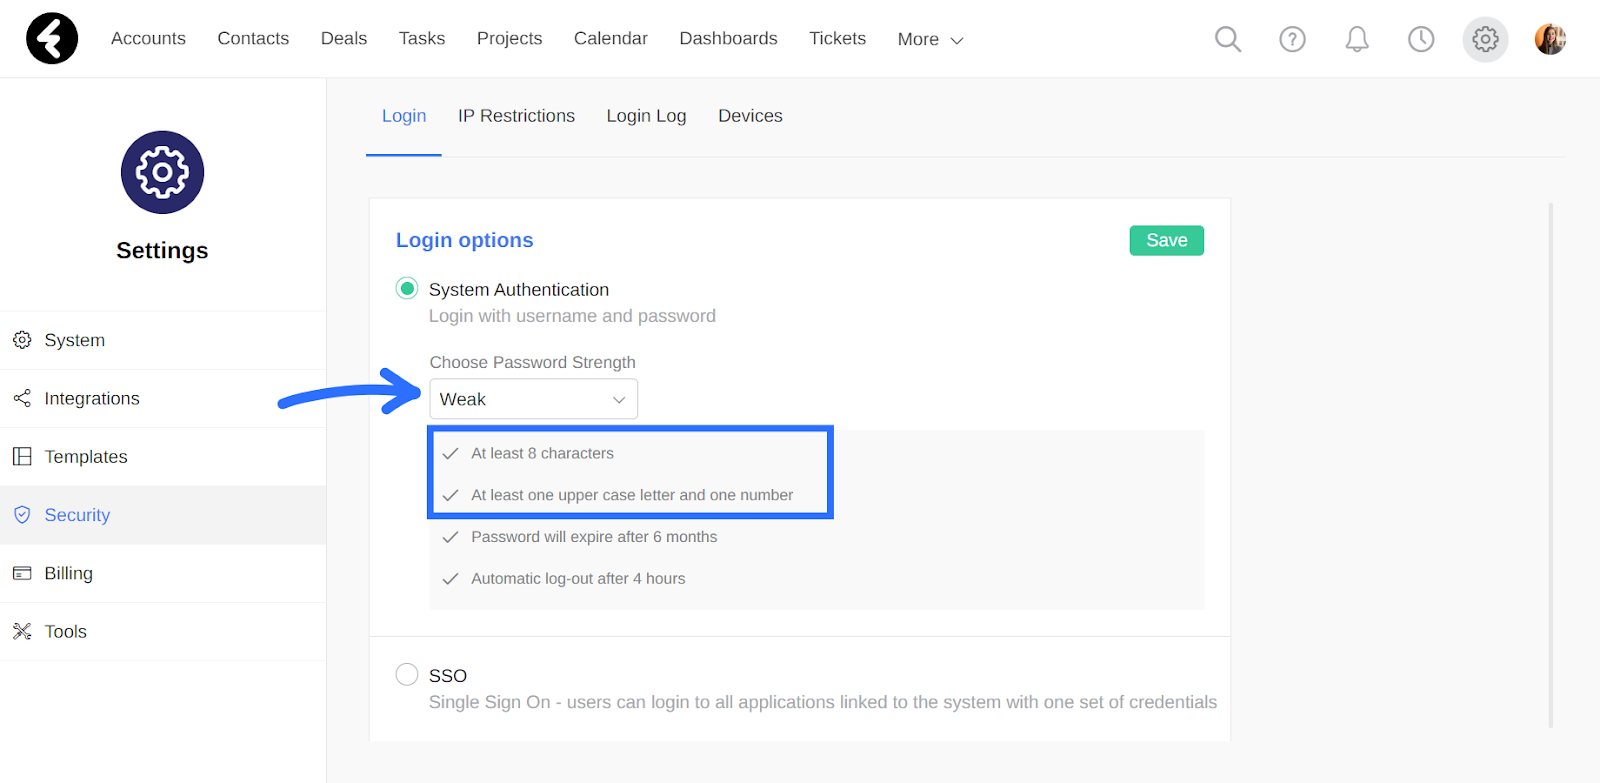Click the app logo in top-left
1600x783 pixels.
tap(52, 39)
